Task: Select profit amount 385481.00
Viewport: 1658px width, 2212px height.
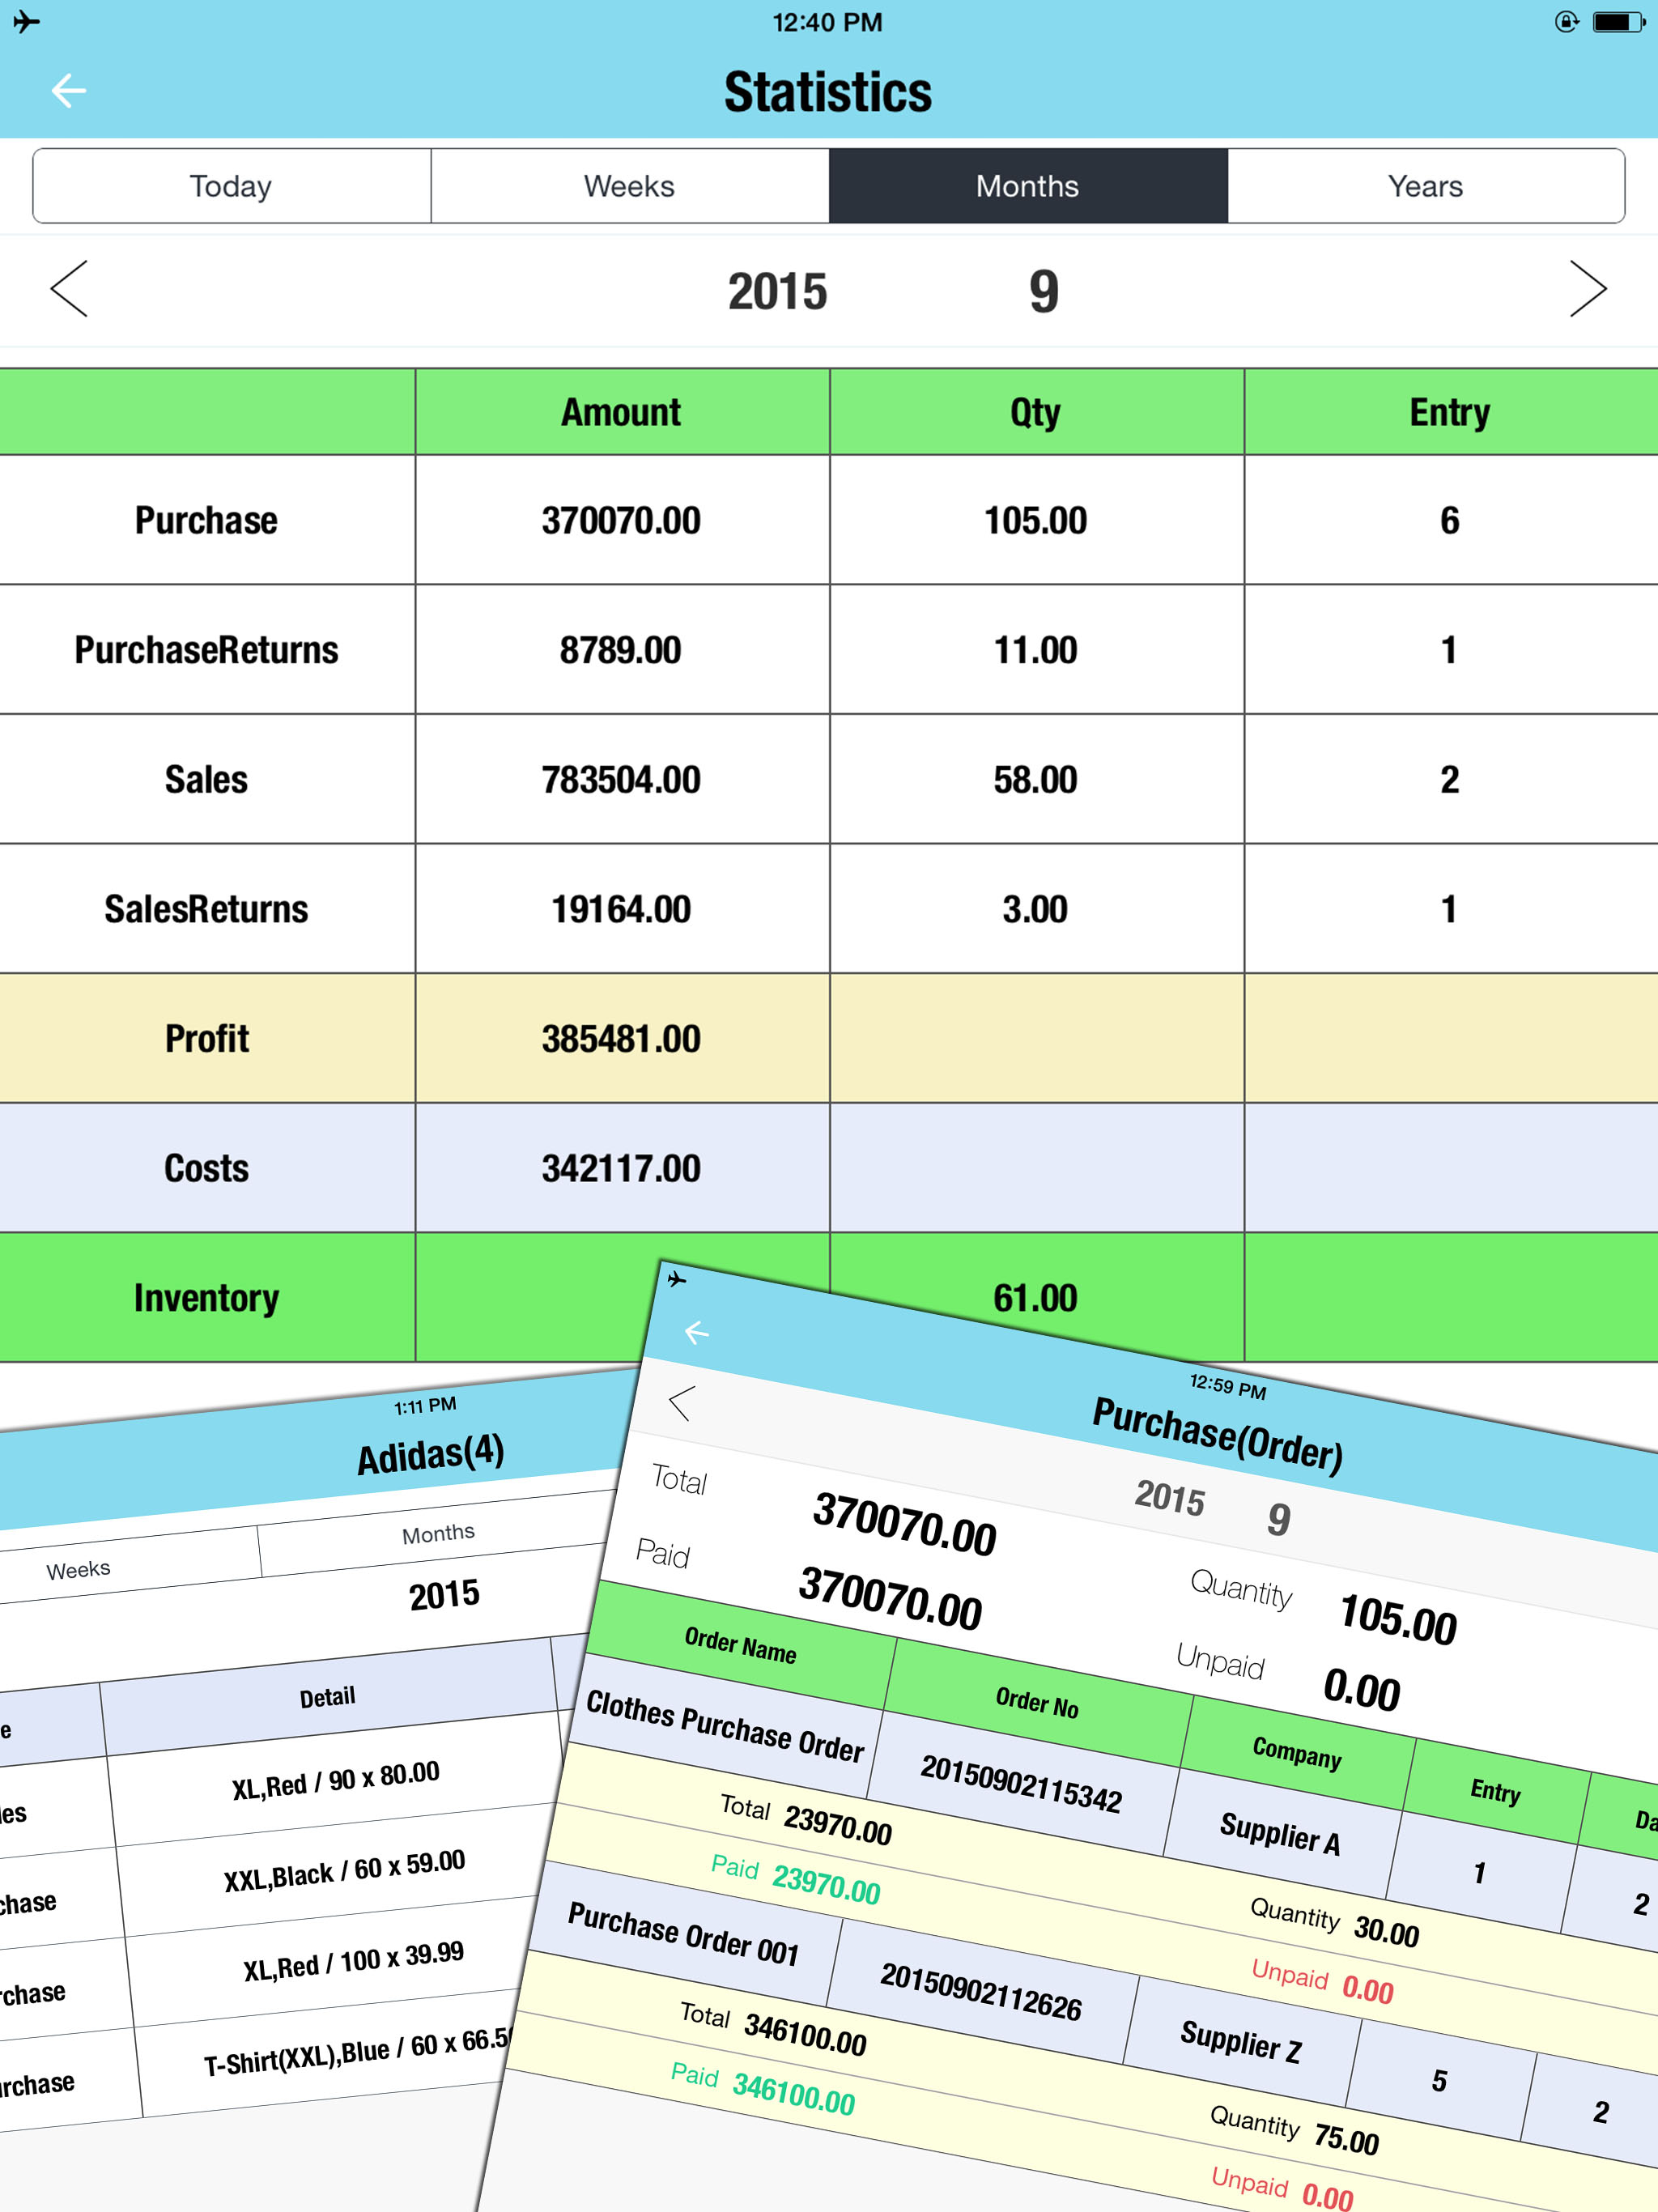Action: click(622, 1038)
